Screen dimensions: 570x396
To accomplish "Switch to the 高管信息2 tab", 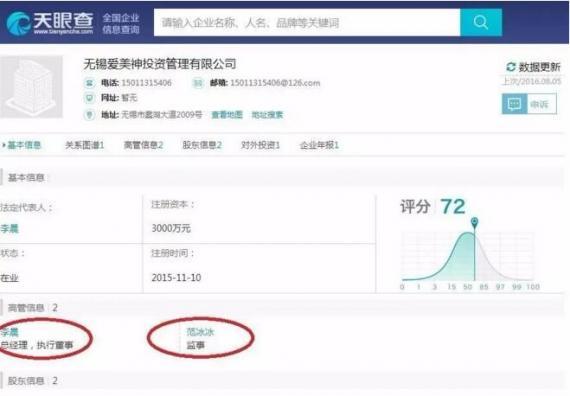I will coord(144,145).
